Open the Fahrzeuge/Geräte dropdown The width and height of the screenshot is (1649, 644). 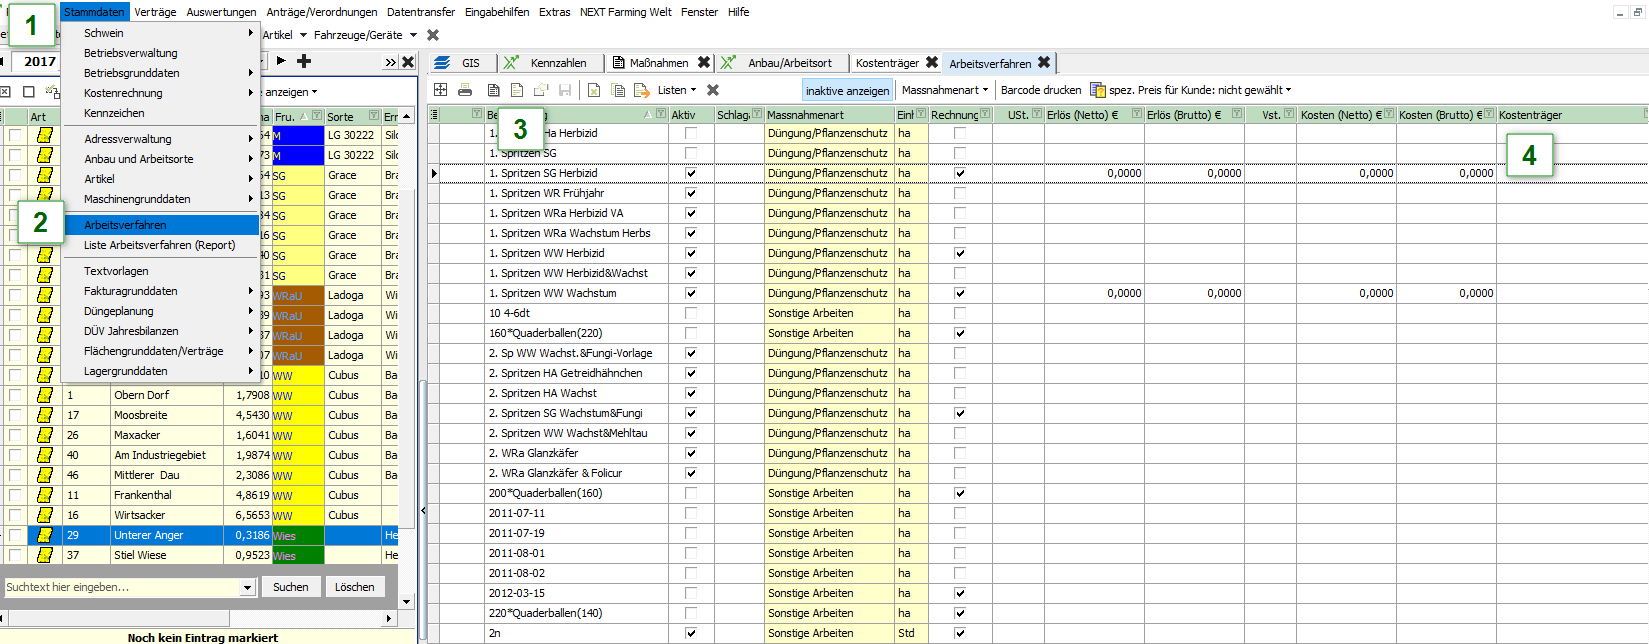click(x=364, y=35)
